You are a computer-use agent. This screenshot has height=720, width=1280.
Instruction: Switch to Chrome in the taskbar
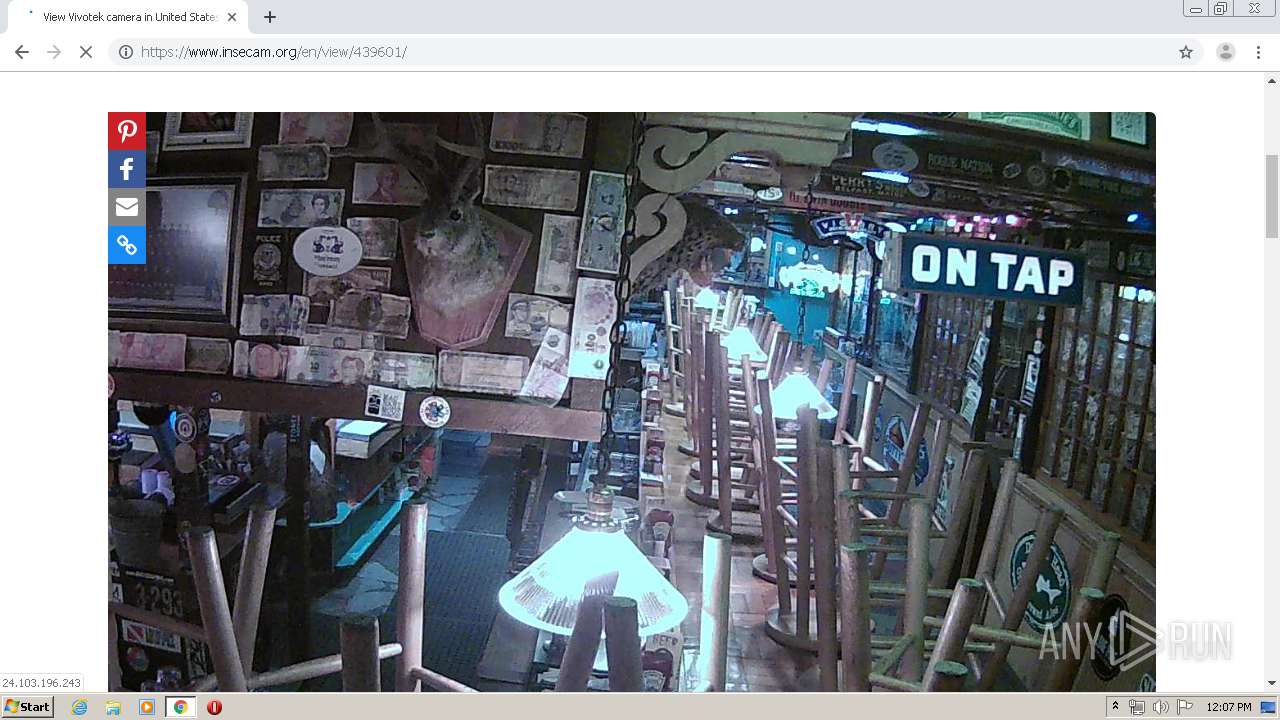(180, 707)
